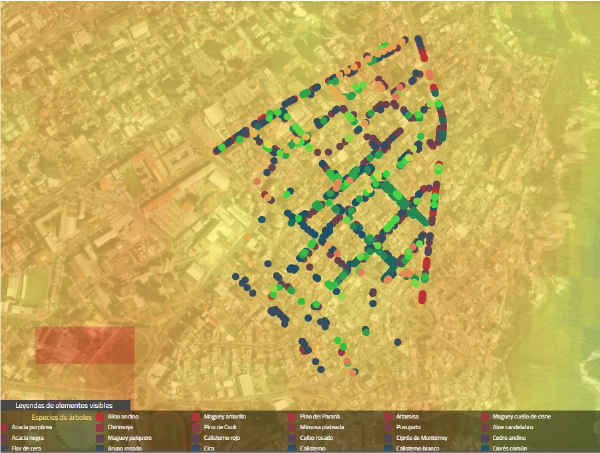
Task: Click the Calistemo rojo legend label
Action: click(x=222, y=438)
